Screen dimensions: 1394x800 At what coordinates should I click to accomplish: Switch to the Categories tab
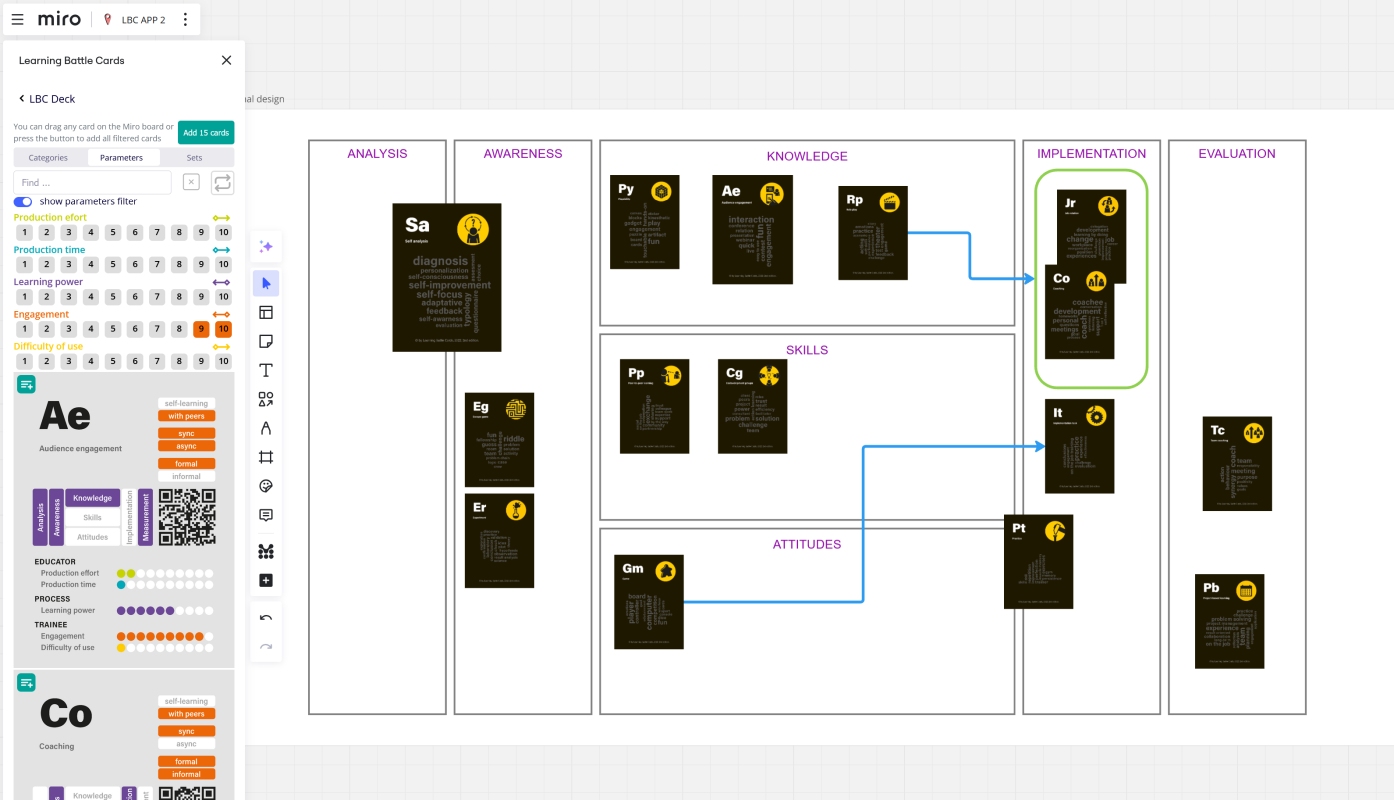point(48,158)
